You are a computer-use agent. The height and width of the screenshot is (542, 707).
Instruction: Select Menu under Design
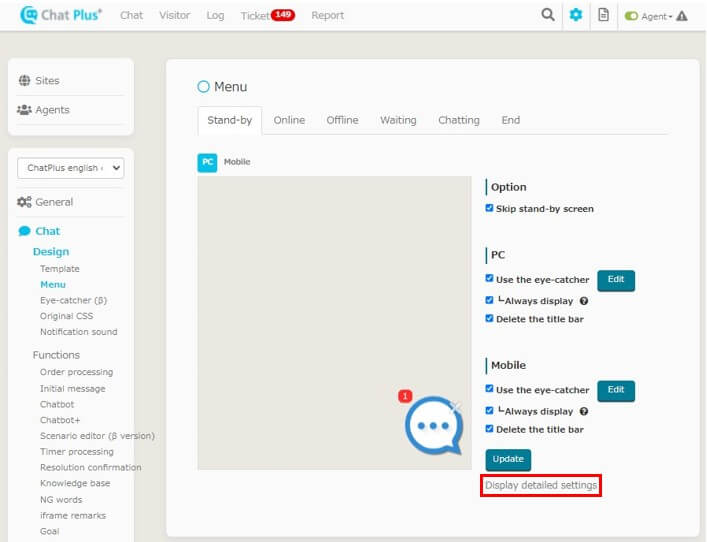(53, 285)
